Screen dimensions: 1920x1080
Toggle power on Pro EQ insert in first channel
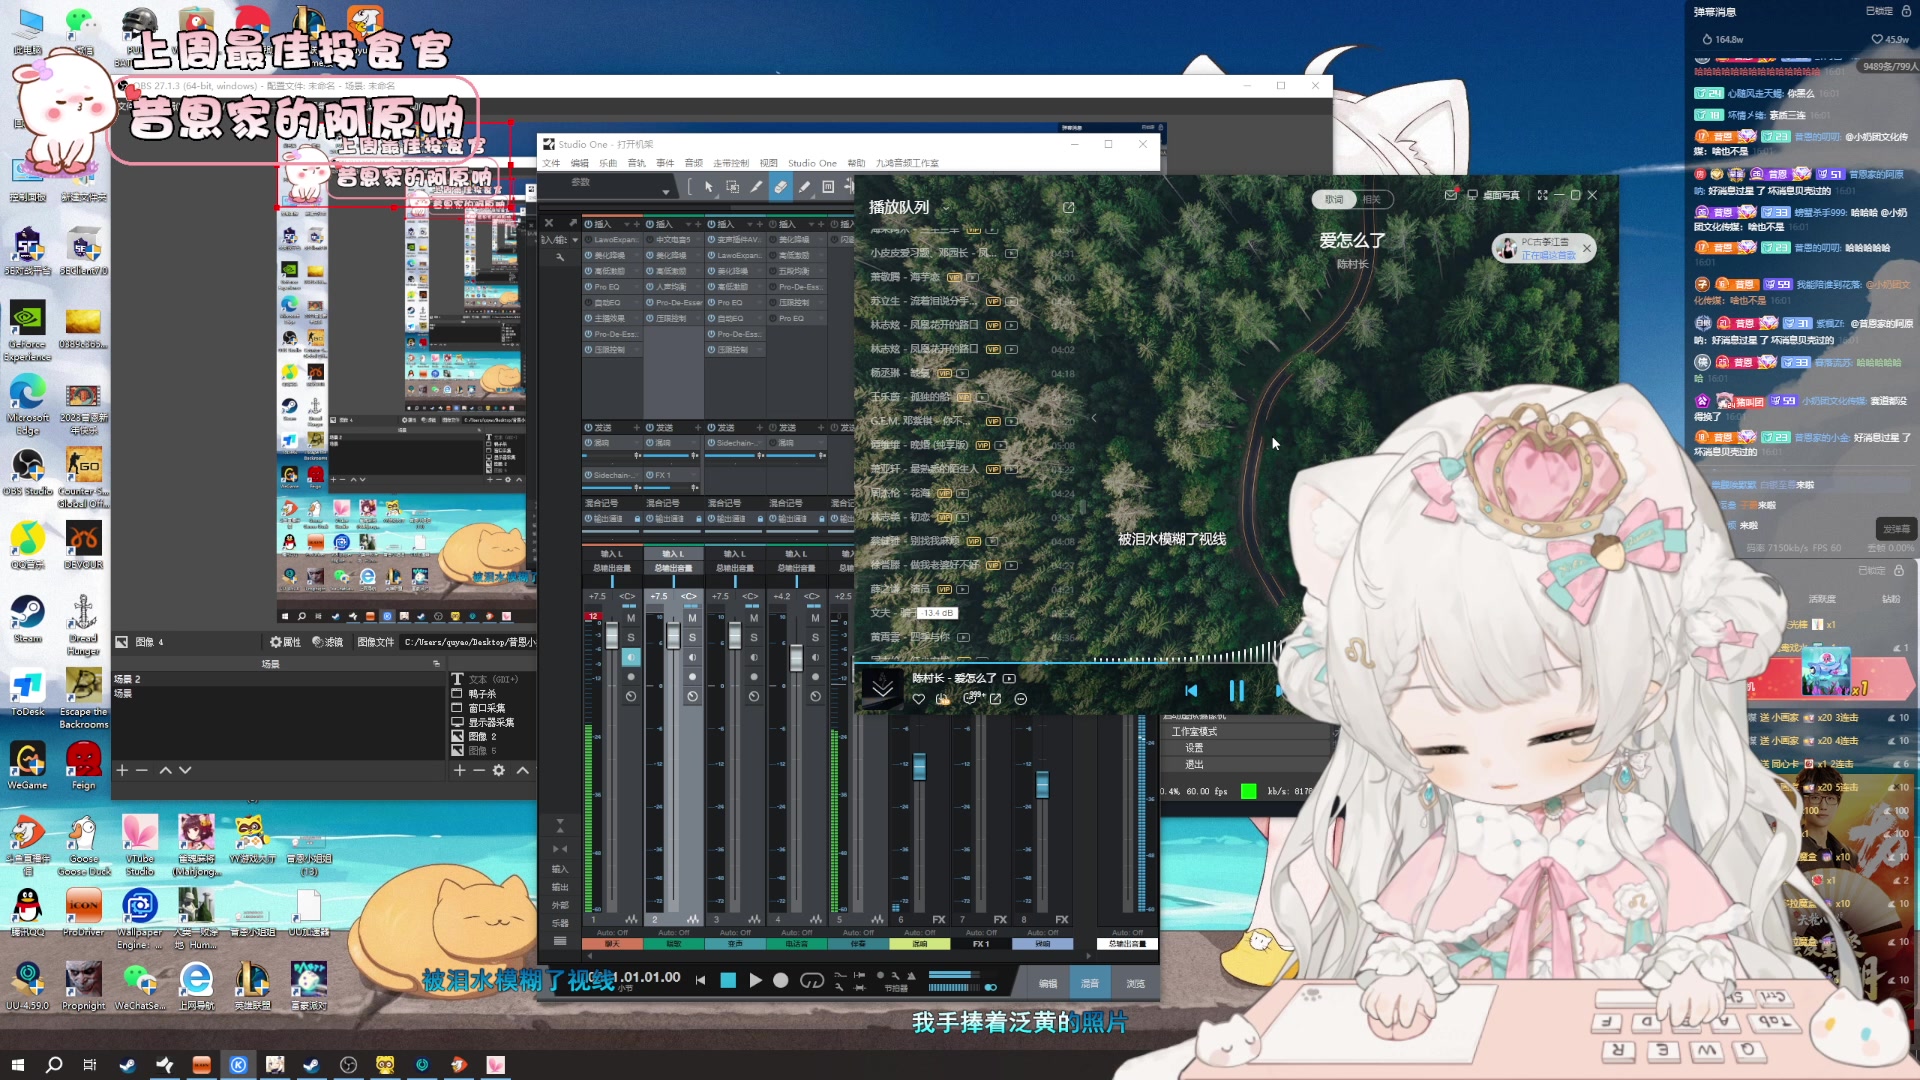(x=589, y=287)
